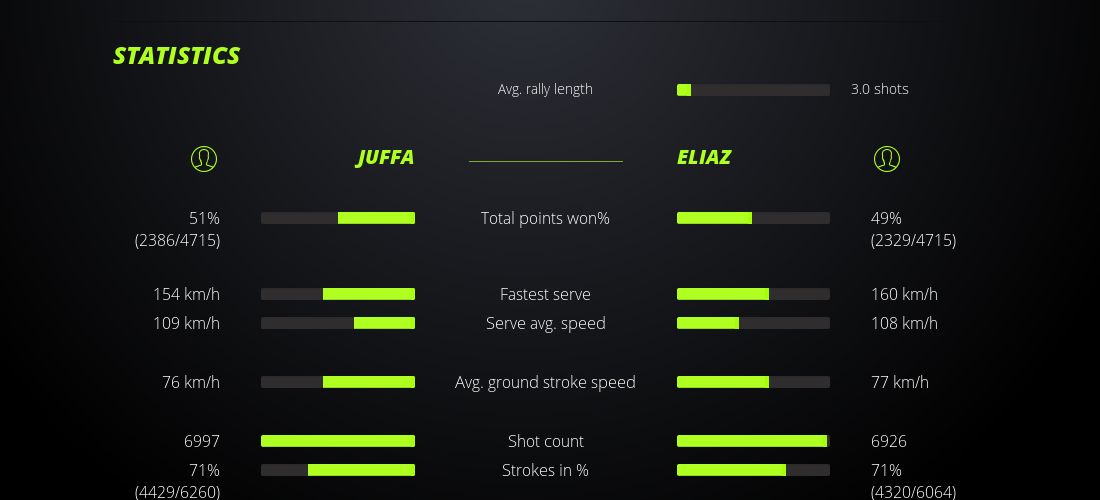Click the Total points won% label
Image resolution: width=1100 pixels, height=500 pixels.
coord(545,218)
